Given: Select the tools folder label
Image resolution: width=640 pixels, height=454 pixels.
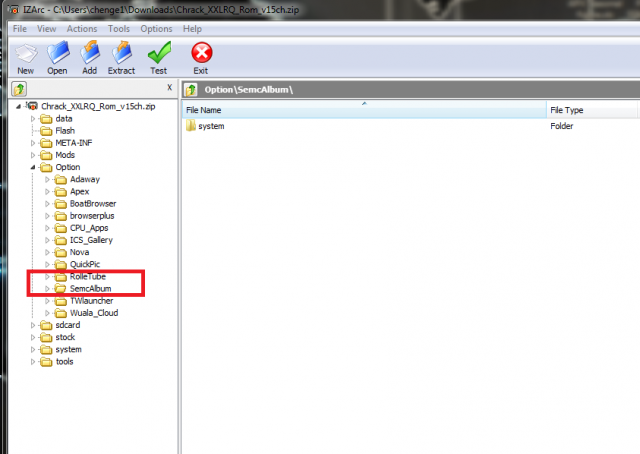Looking at the screenshot, I should pos(64,362).
